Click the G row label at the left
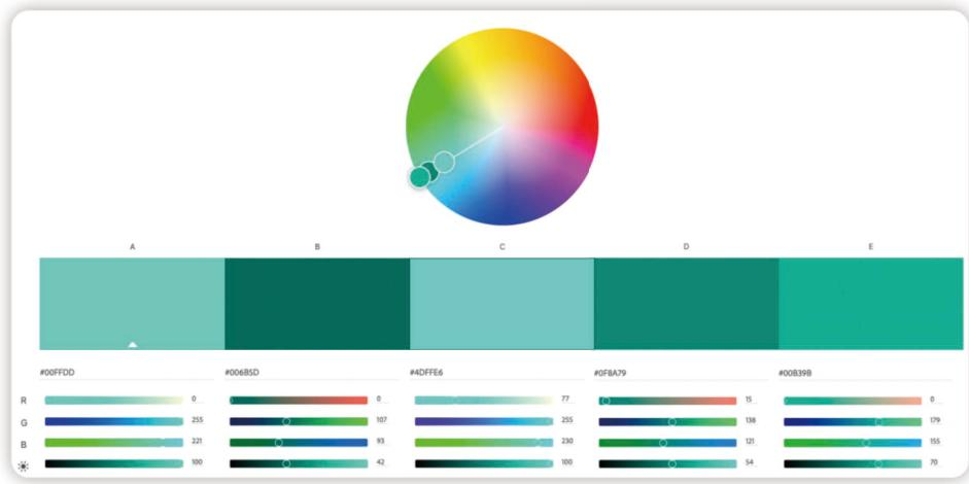 pyautogui.click(x=24, y=423)
